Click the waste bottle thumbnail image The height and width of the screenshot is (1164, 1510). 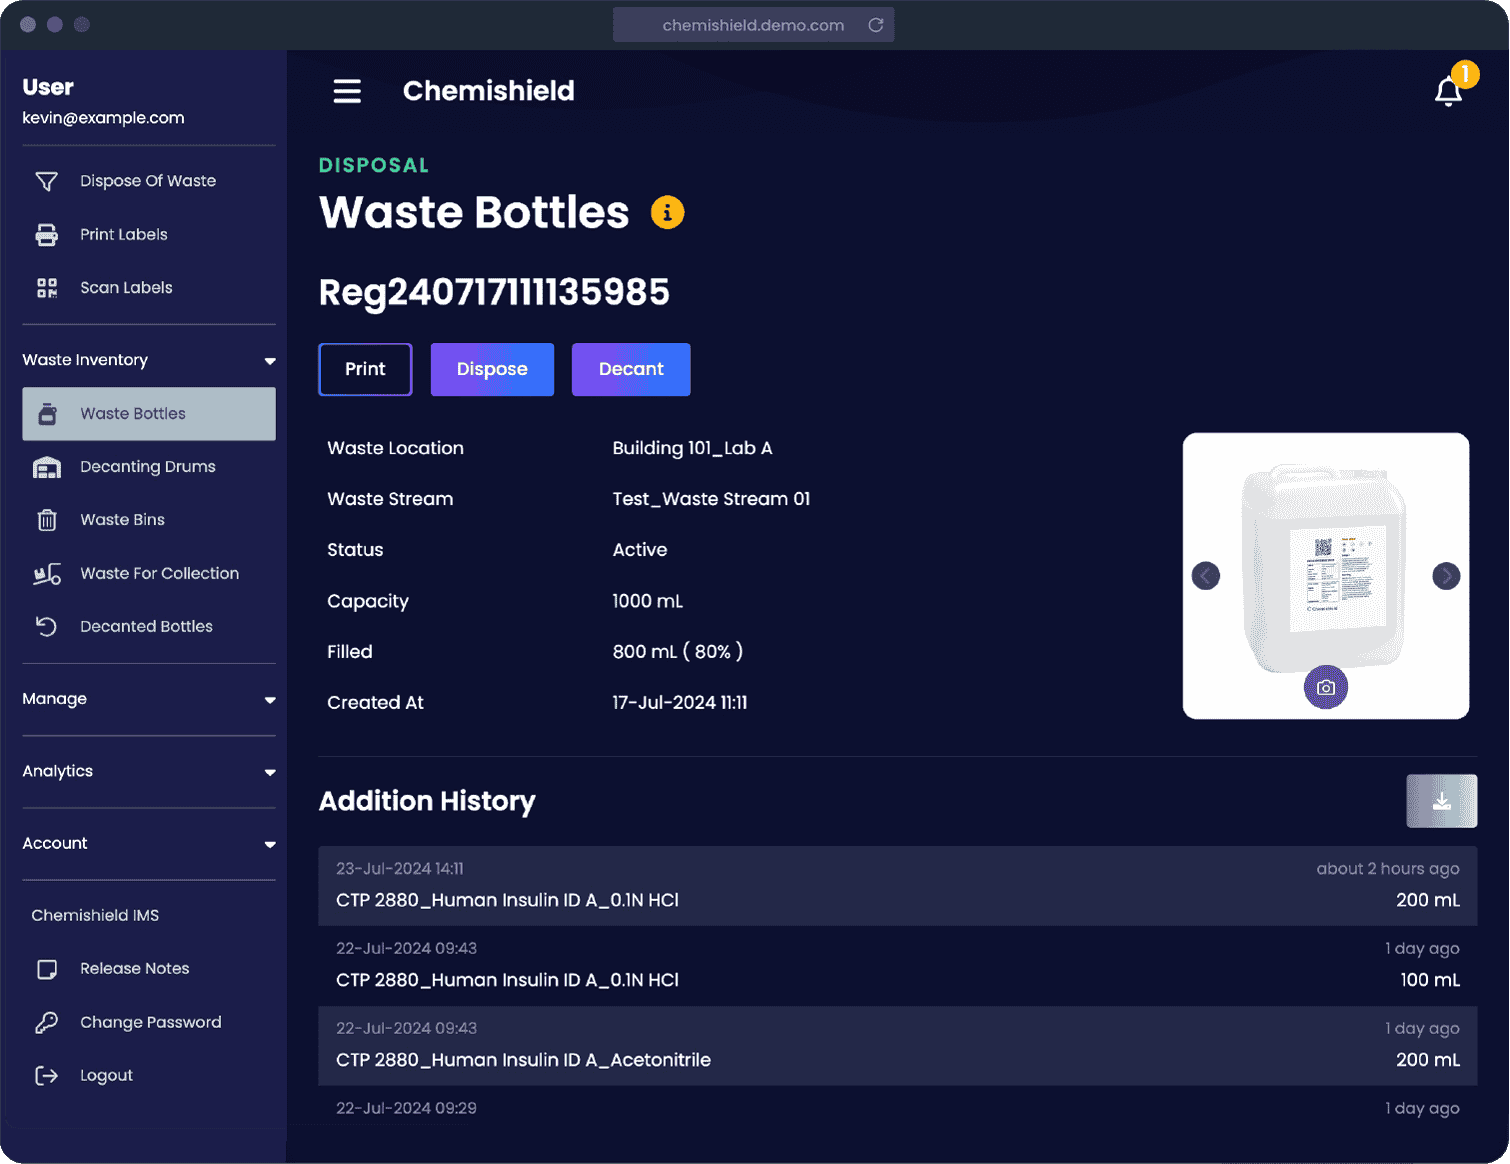(1326, 576)
